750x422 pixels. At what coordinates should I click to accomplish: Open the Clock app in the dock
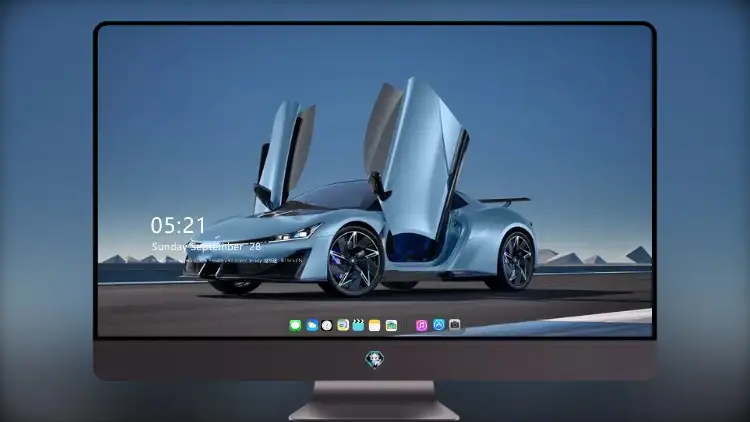327,325
